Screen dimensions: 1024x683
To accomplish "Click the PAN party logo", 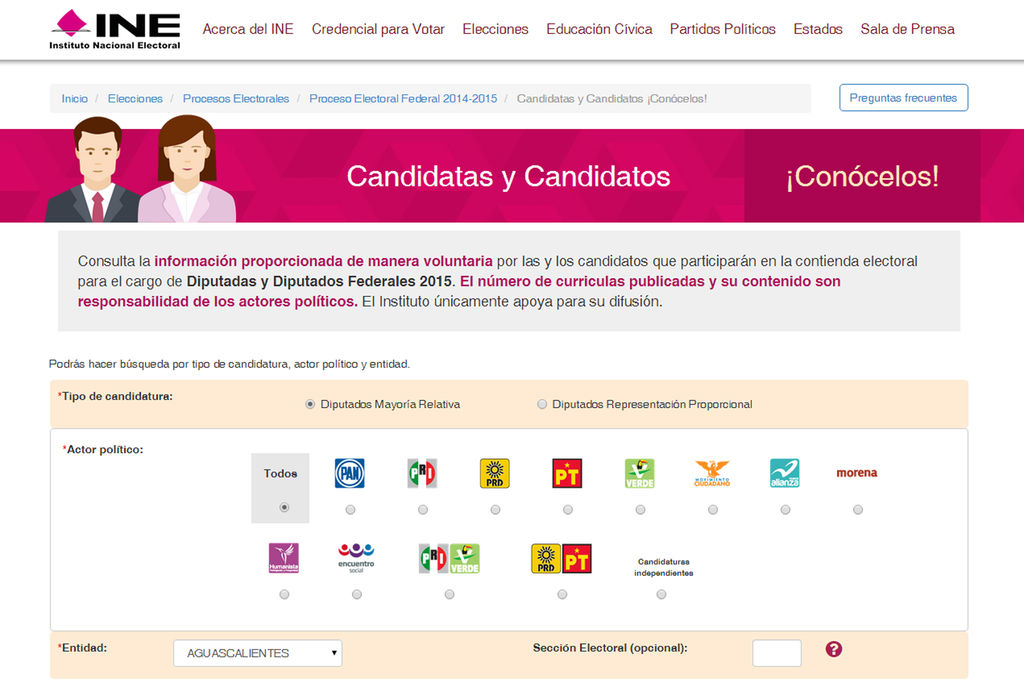I will [x=349, y=473].
